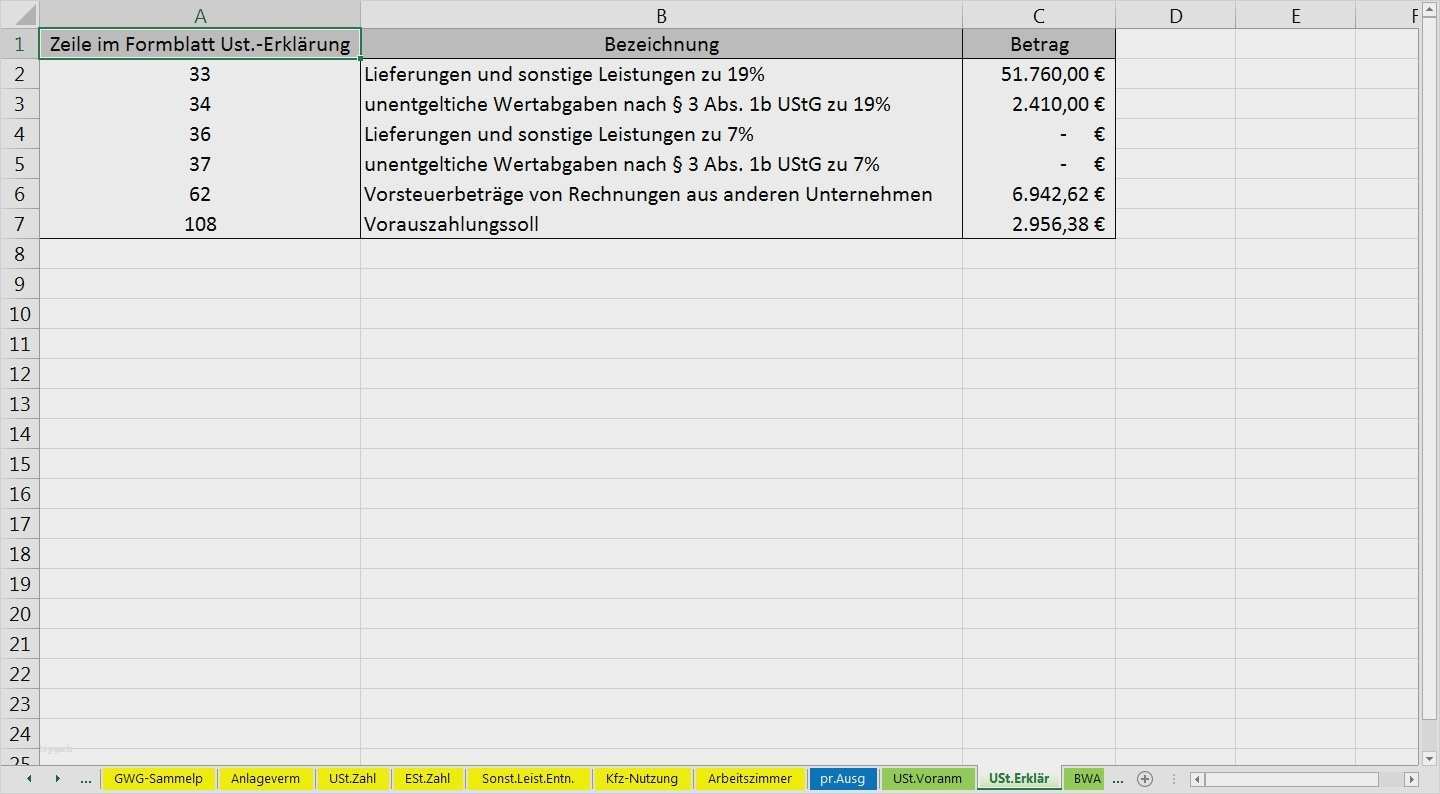Screen dimensions: 1440x794
Task: Open the pr.Ausg worksheet
Action: (x=843, y=778)
